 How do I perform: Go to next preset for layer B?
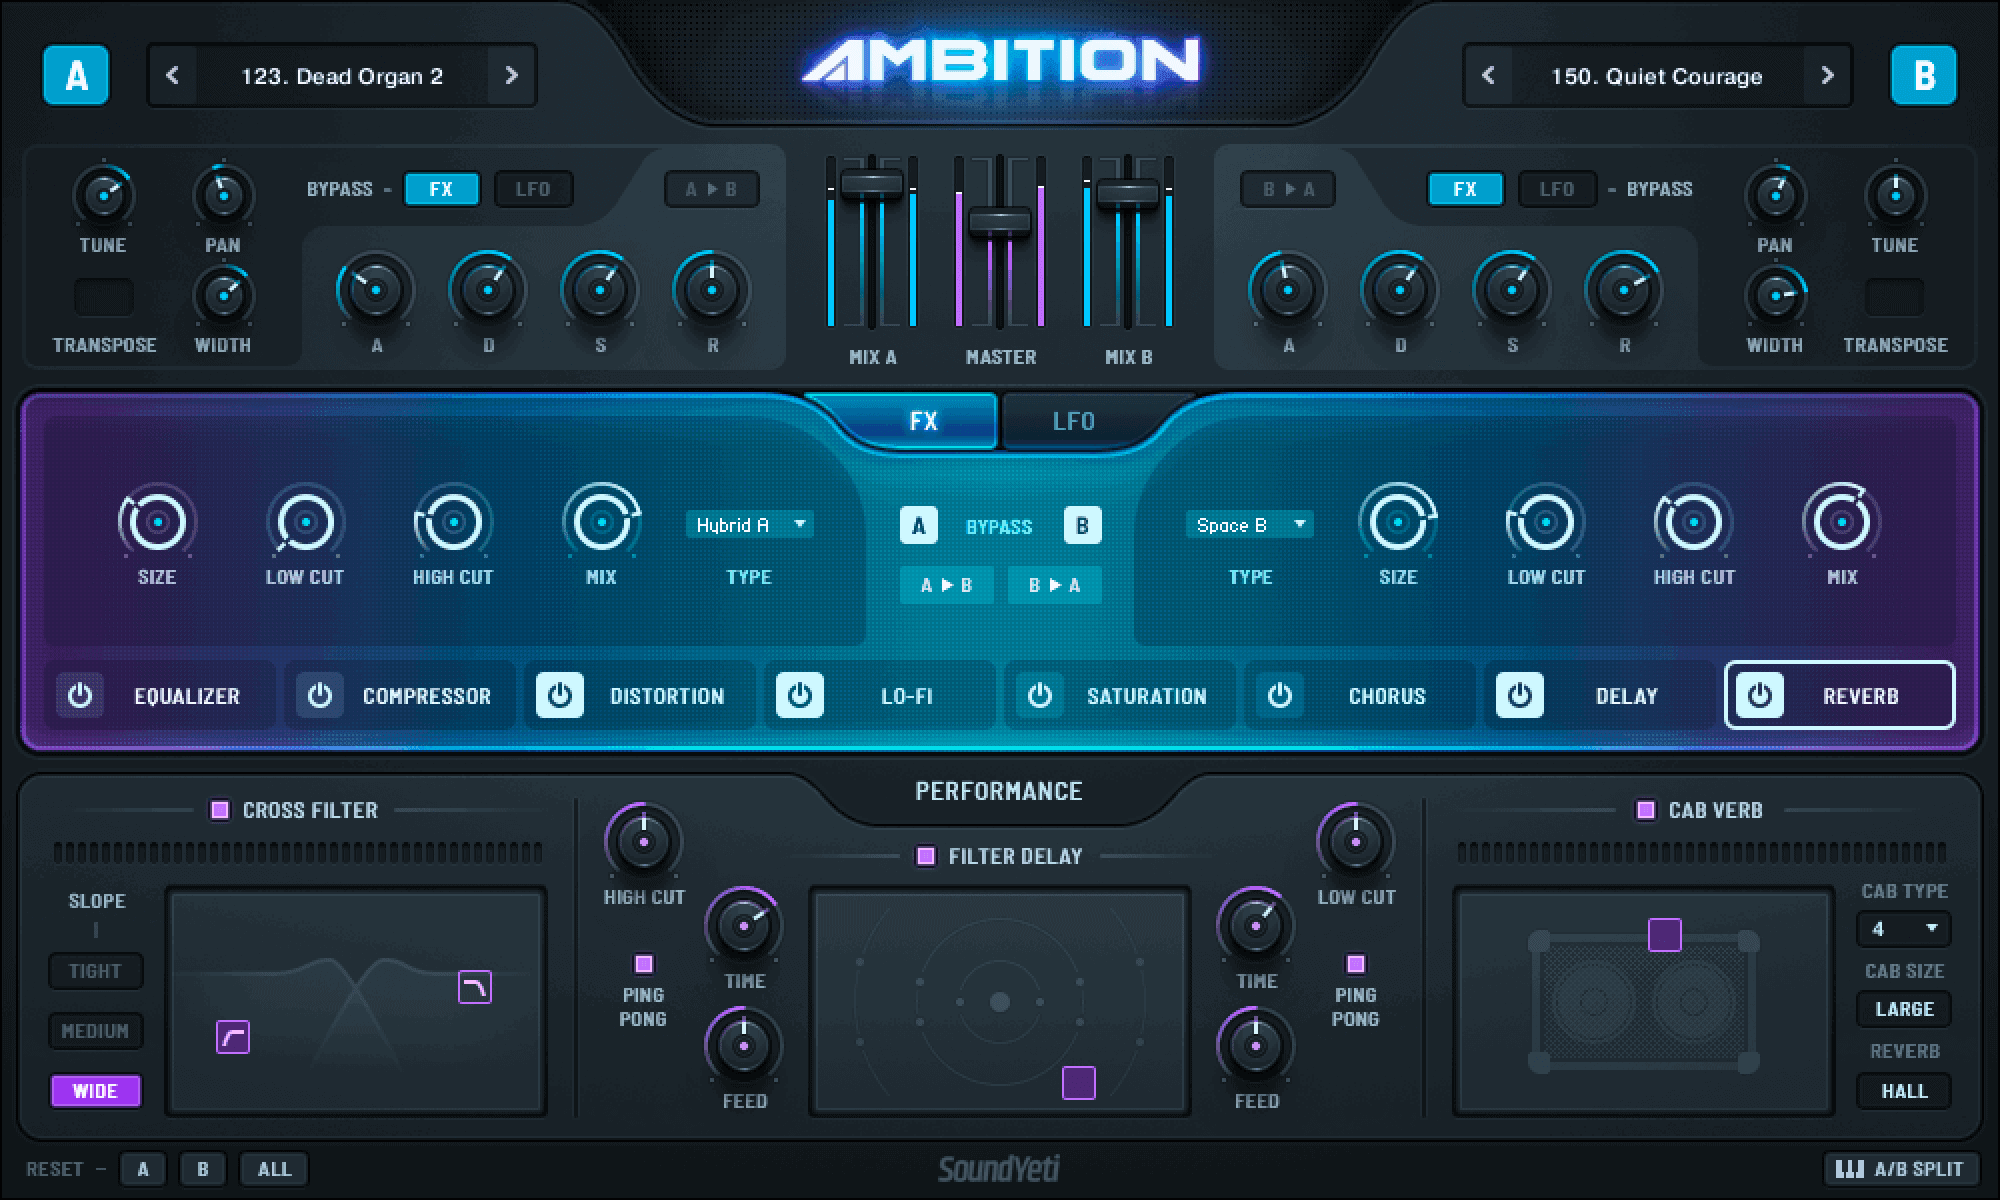[1827, 75]
